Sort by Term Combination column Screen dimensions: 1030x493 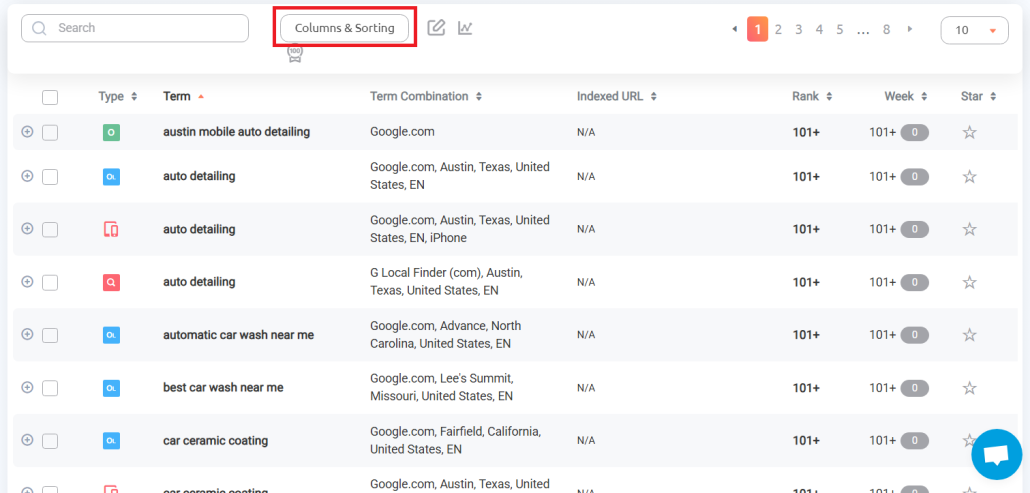pos(426,96)
